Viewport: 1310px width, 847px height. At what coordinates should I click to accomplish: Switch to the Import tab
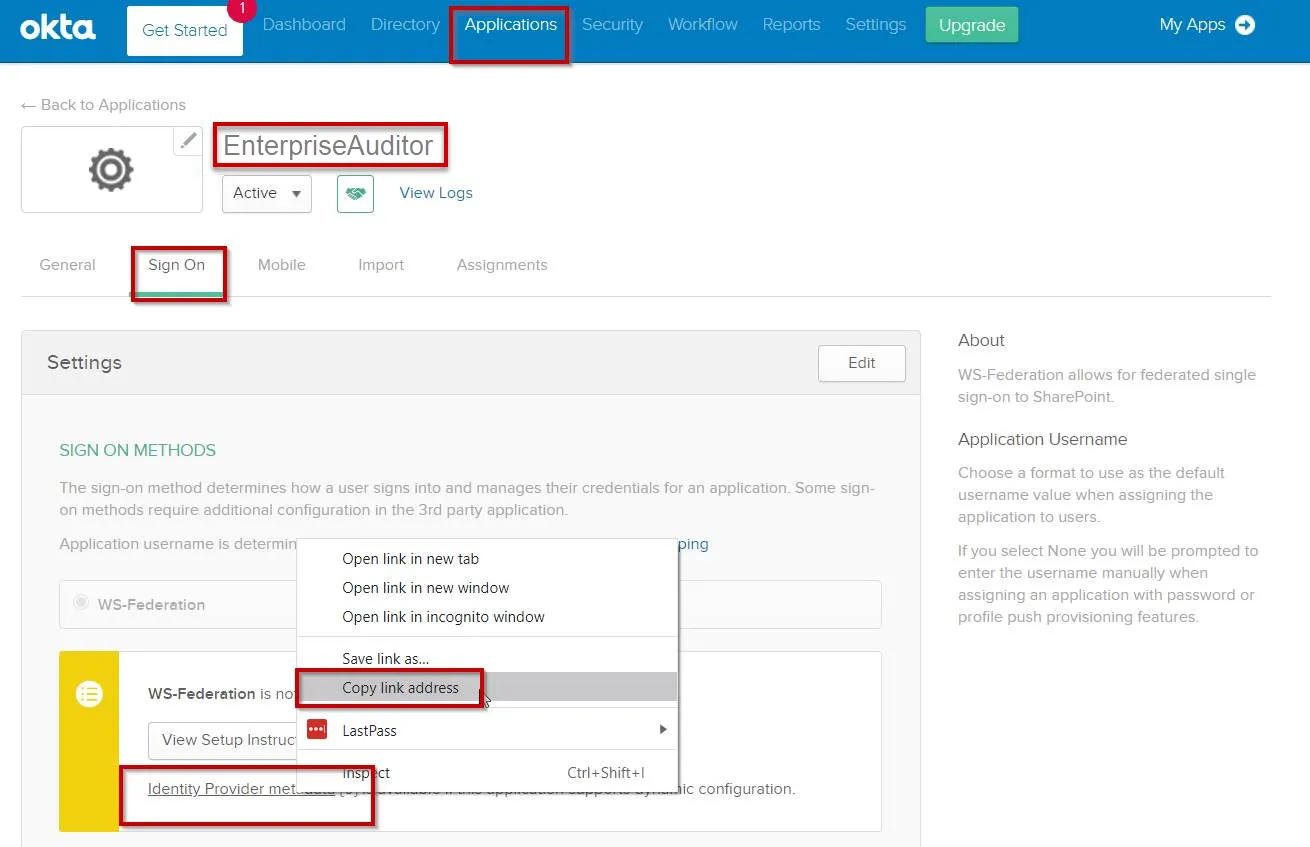[x=381, y=265]
